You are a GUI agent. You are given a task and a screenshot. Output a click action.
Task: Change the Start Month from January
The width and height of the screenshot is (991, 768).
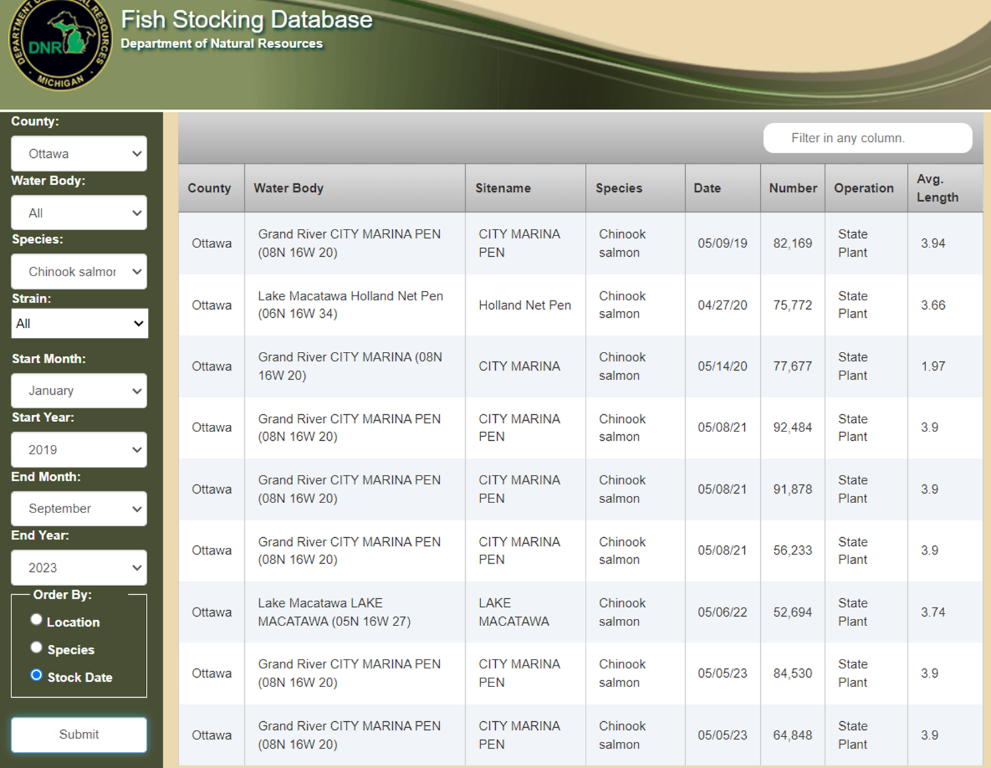(x=79, y=391)
